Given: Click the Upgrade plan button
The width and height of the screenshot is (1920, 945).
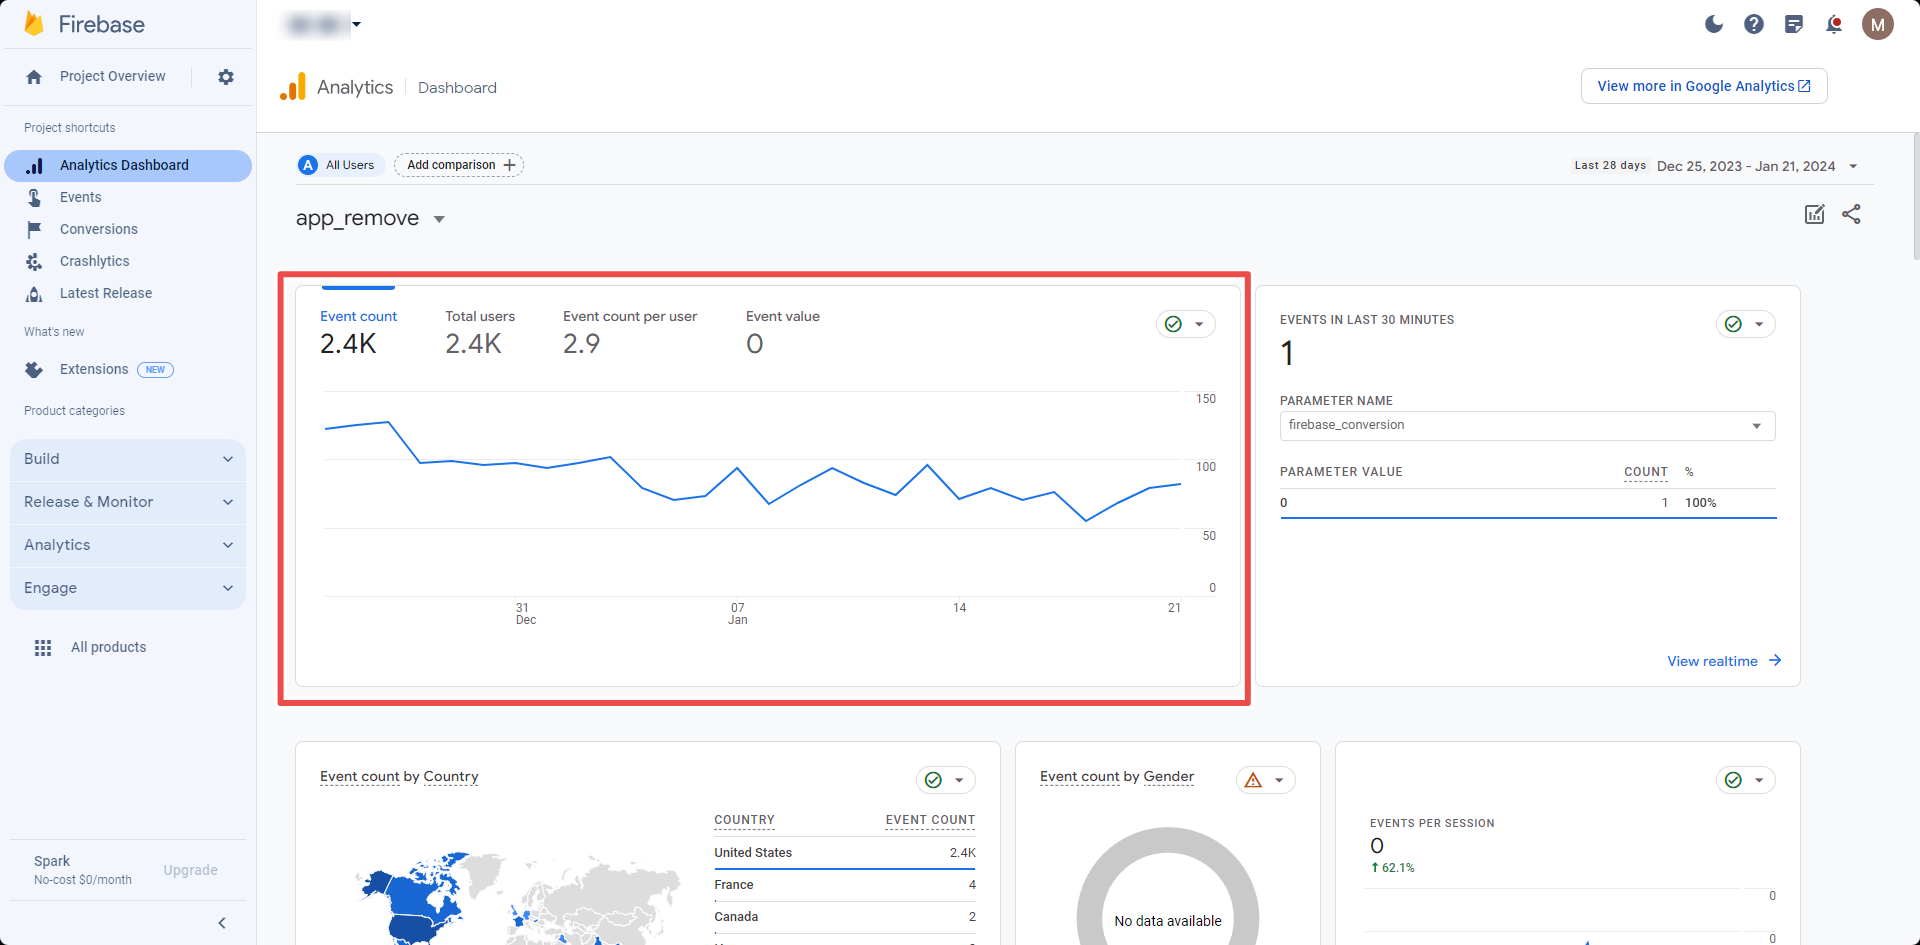Looking at the screenshot, I should 190,870.
